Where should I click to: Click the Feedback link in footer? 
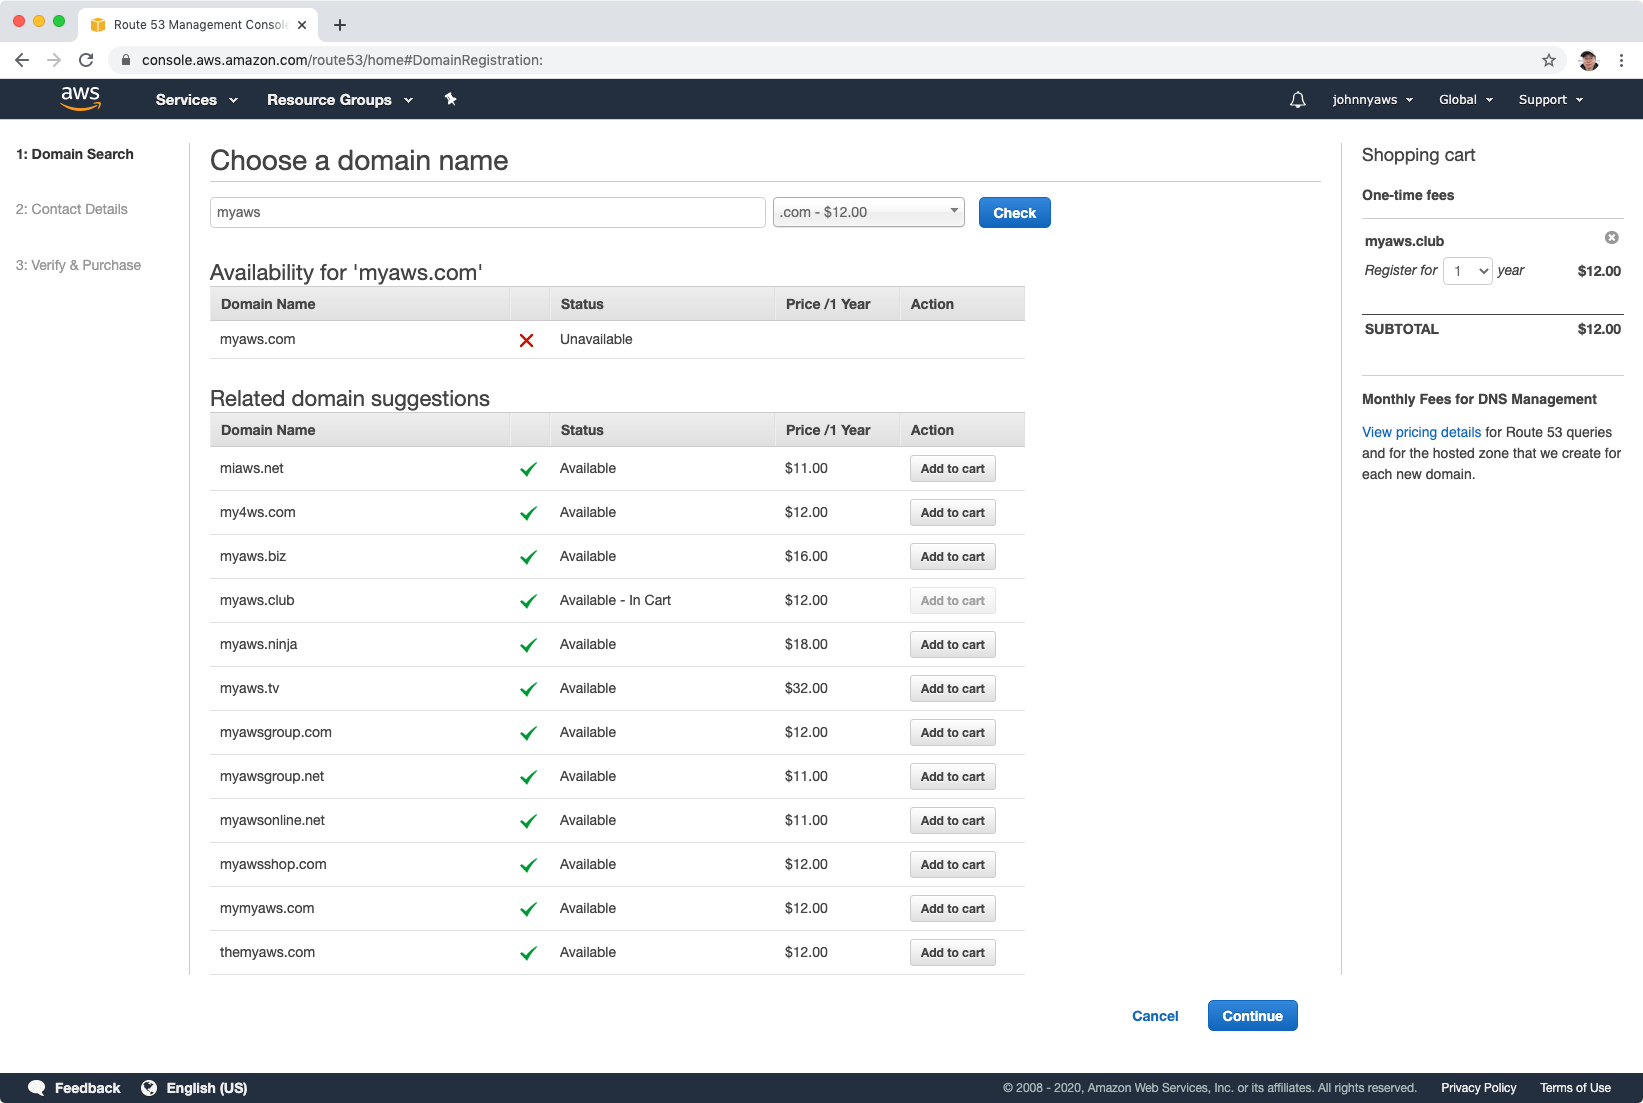tap(87, 1088)
